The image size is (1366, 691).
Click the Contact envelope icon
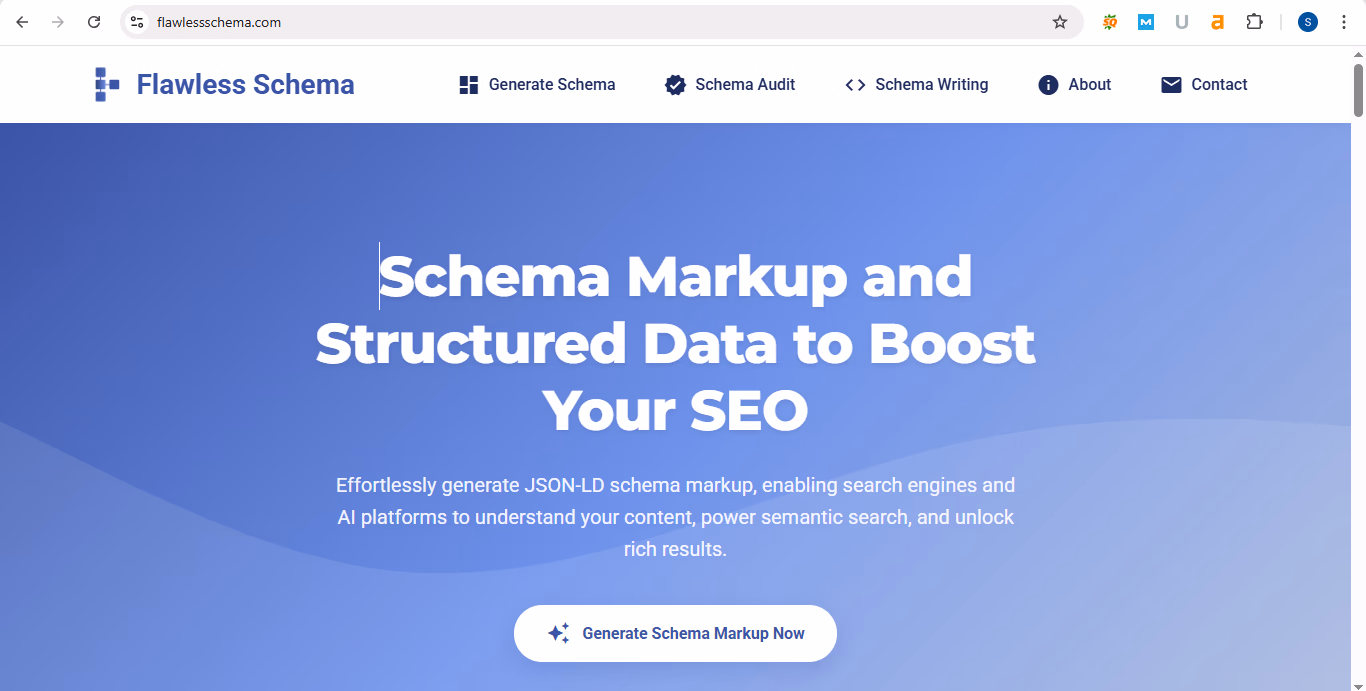tap(1171, 85)
